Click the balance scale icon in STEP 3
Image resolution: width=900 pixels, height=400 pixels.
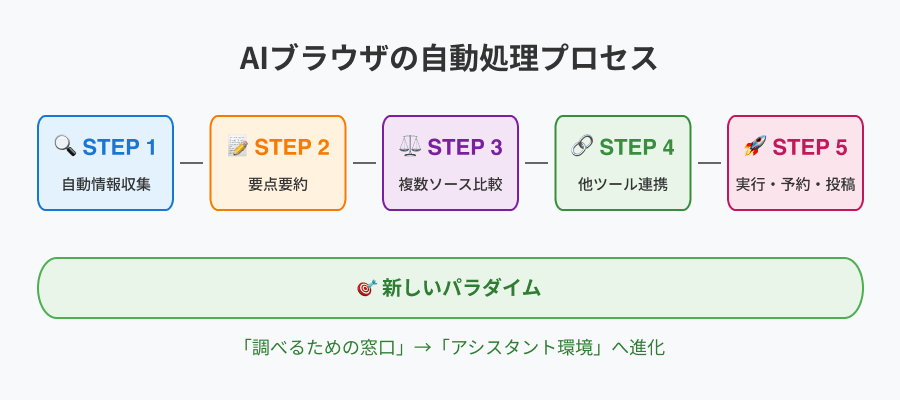[x=410, y=146]
